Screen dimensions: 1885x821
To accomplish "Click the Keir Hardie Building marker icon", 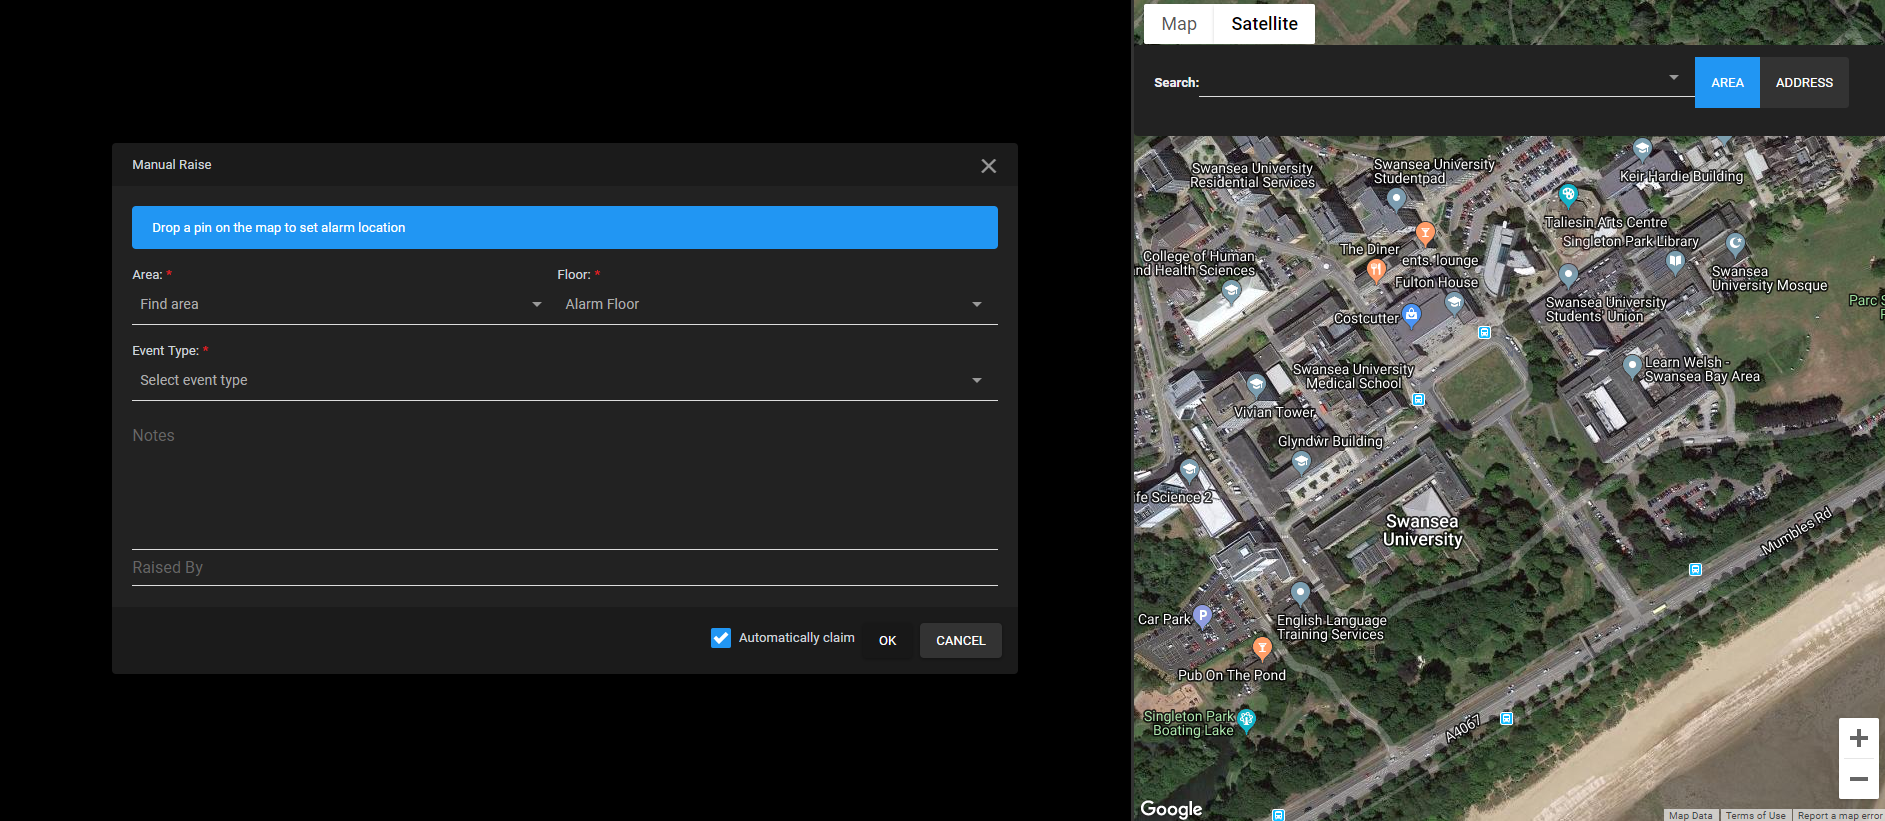I will point(1642,150).
